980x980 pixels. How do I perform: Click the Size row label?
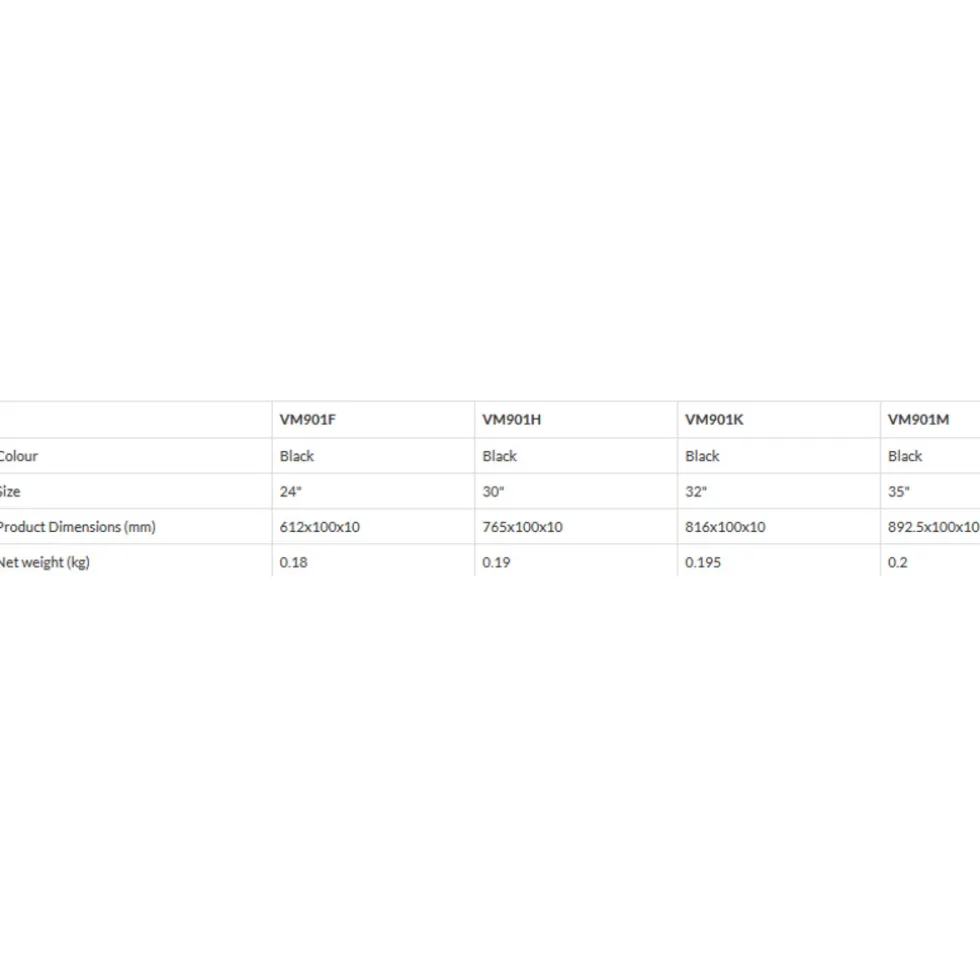click(10, 491)
